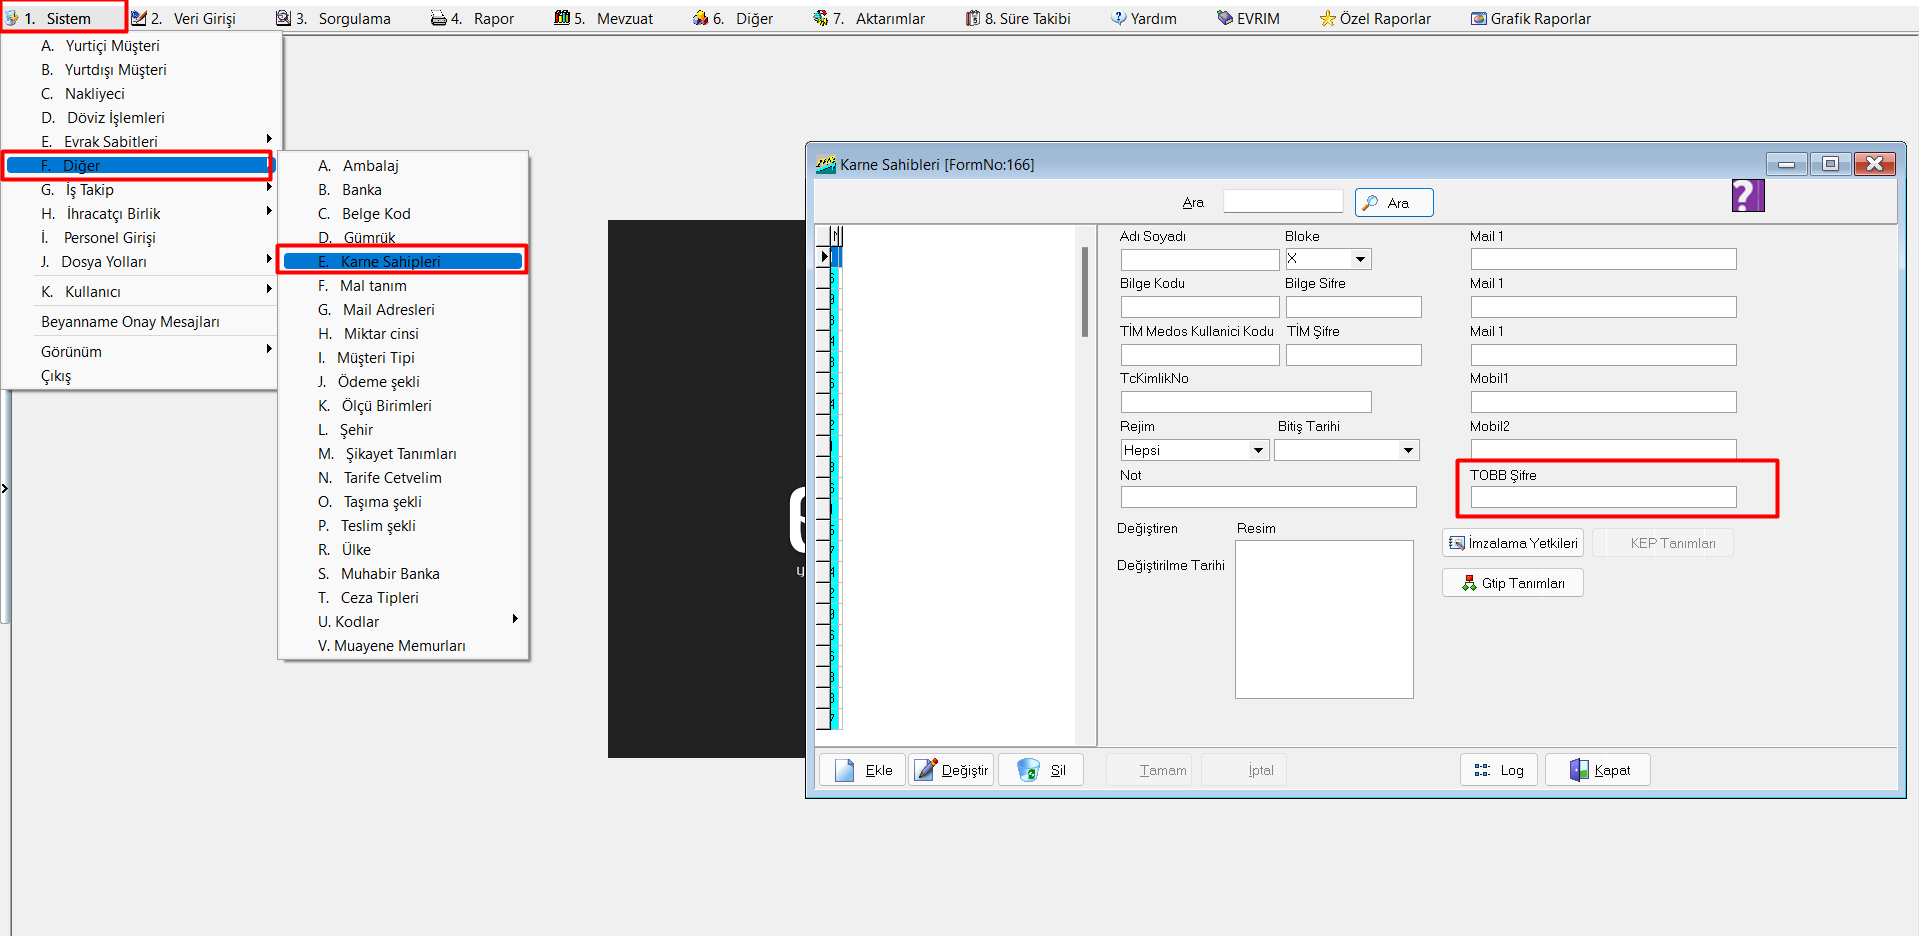Open the Log button
This screenshot has height=936, width=1919.
point(1499,770)
